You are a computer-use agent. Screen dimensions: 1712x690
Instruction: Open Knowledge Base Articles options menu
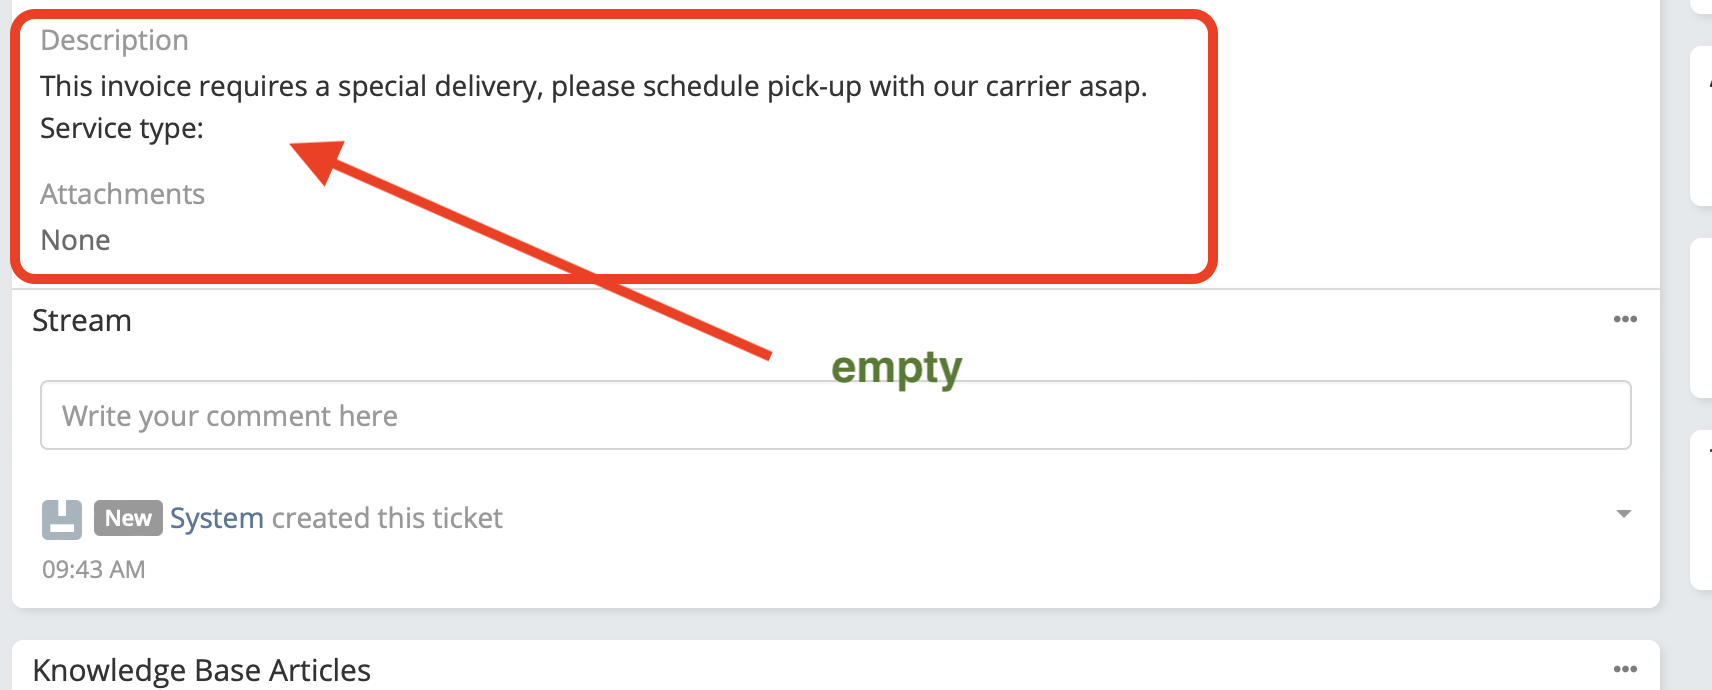(x=1625, y=669)
